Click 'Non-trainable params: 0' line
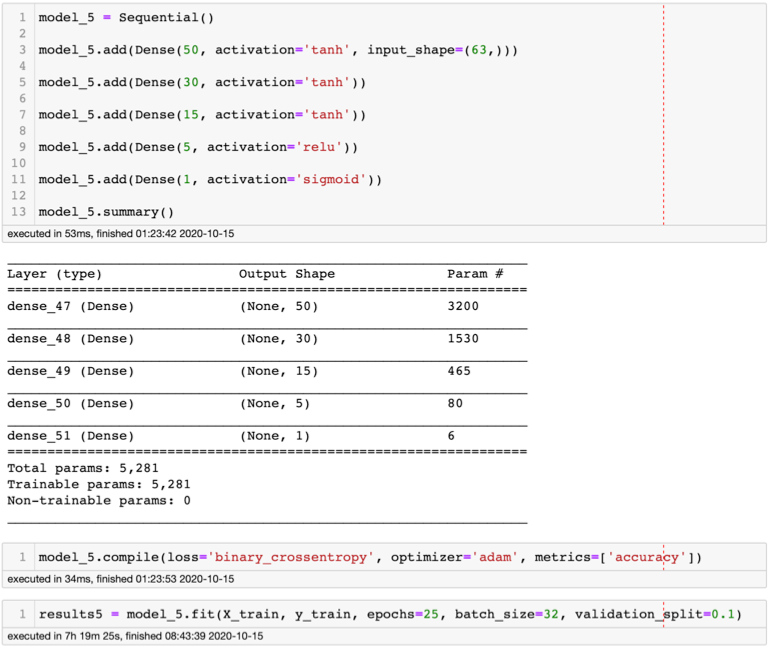The image size is (771, 651). coord(98,501)
